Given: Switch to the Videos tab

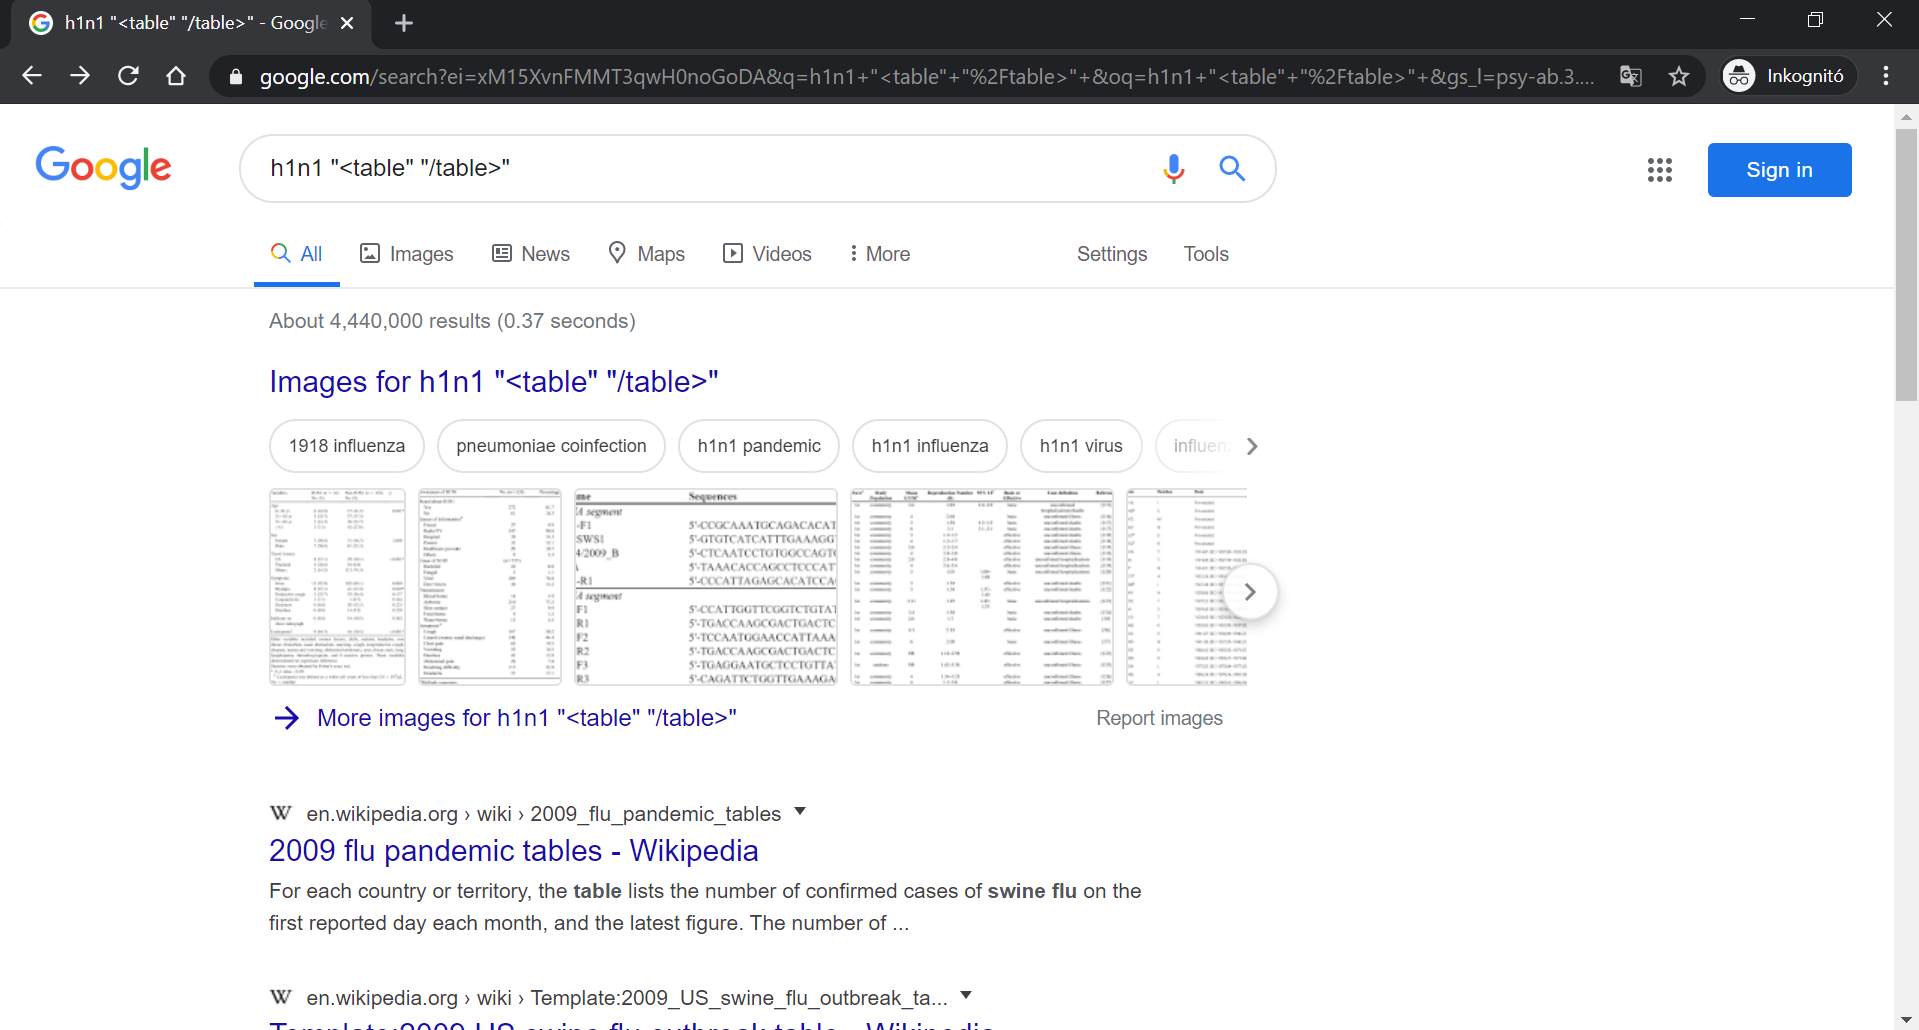Looking at the screenshot, I should [x=767, y=254].
